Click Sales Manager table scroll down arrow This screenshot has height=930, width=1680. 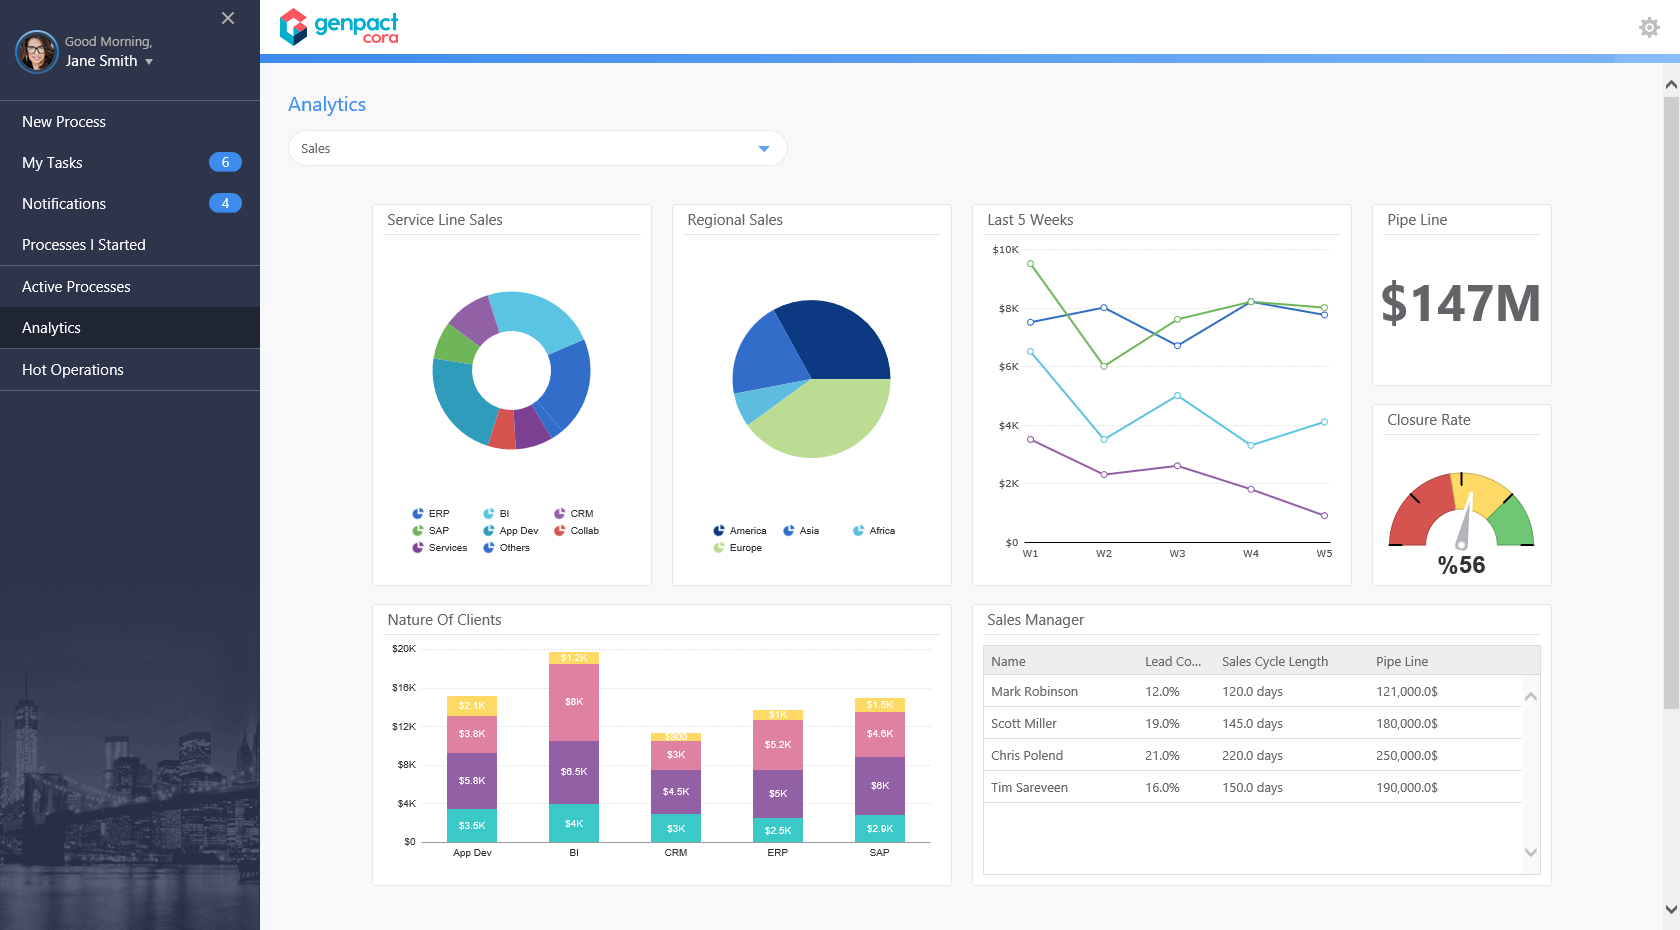point(1531,852)
